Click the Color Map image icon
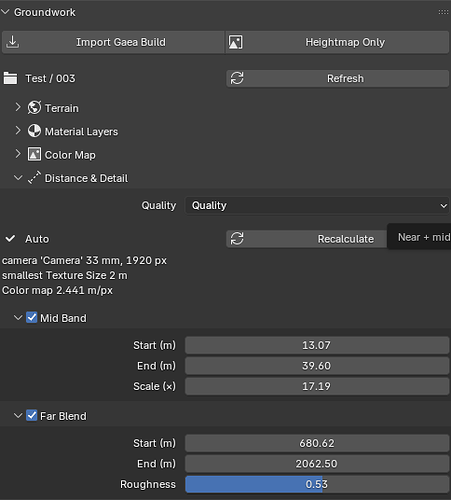Viewport: 451px width, 500px height. tap(34, 154)
